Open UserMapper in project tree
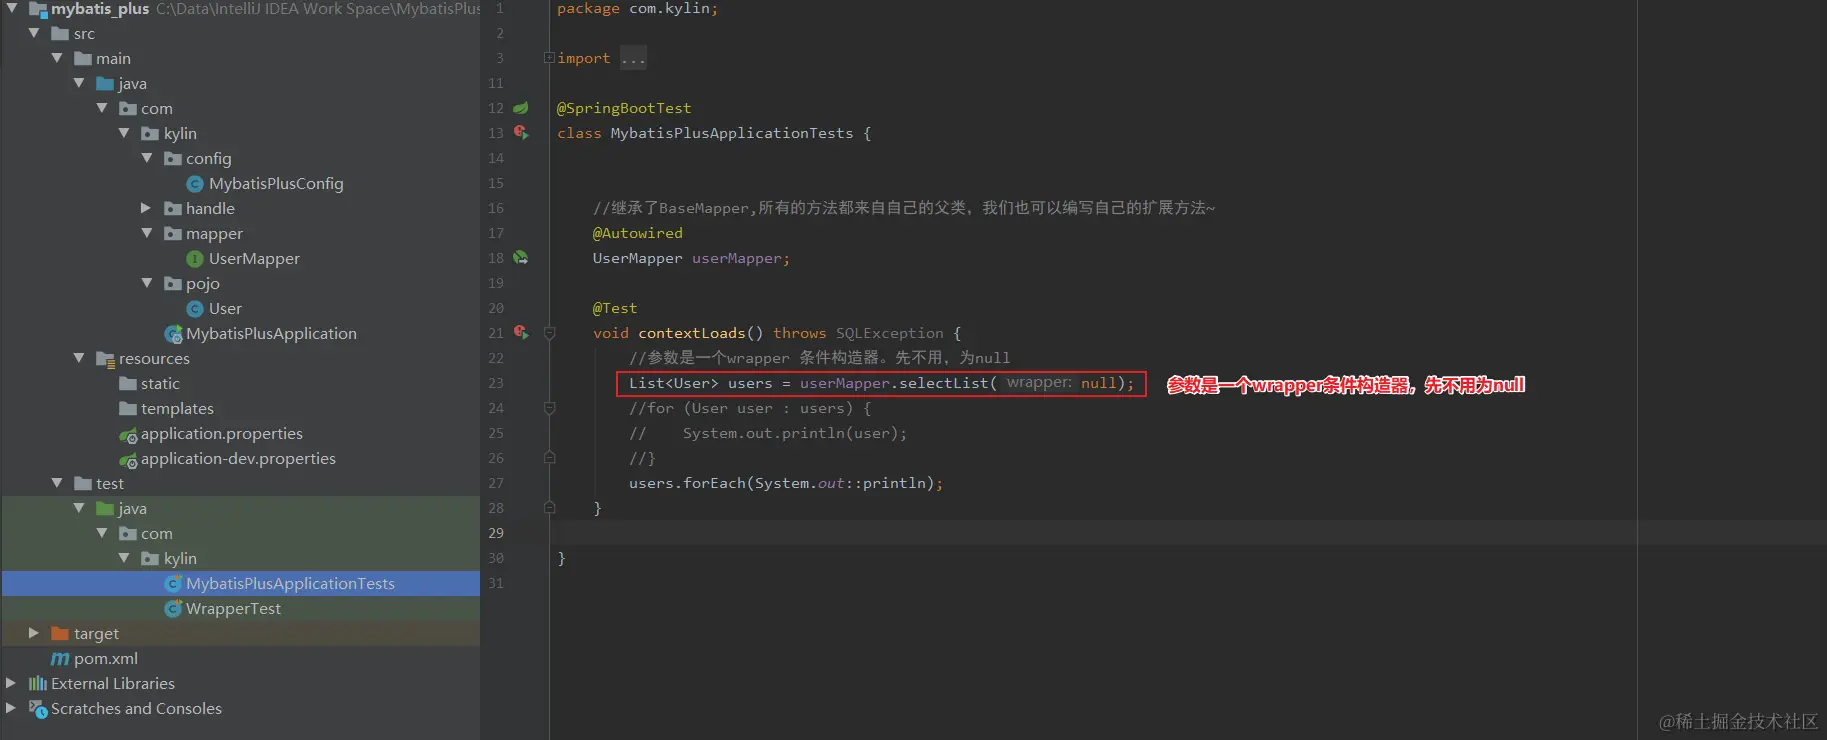 click(x=254, y=259)
